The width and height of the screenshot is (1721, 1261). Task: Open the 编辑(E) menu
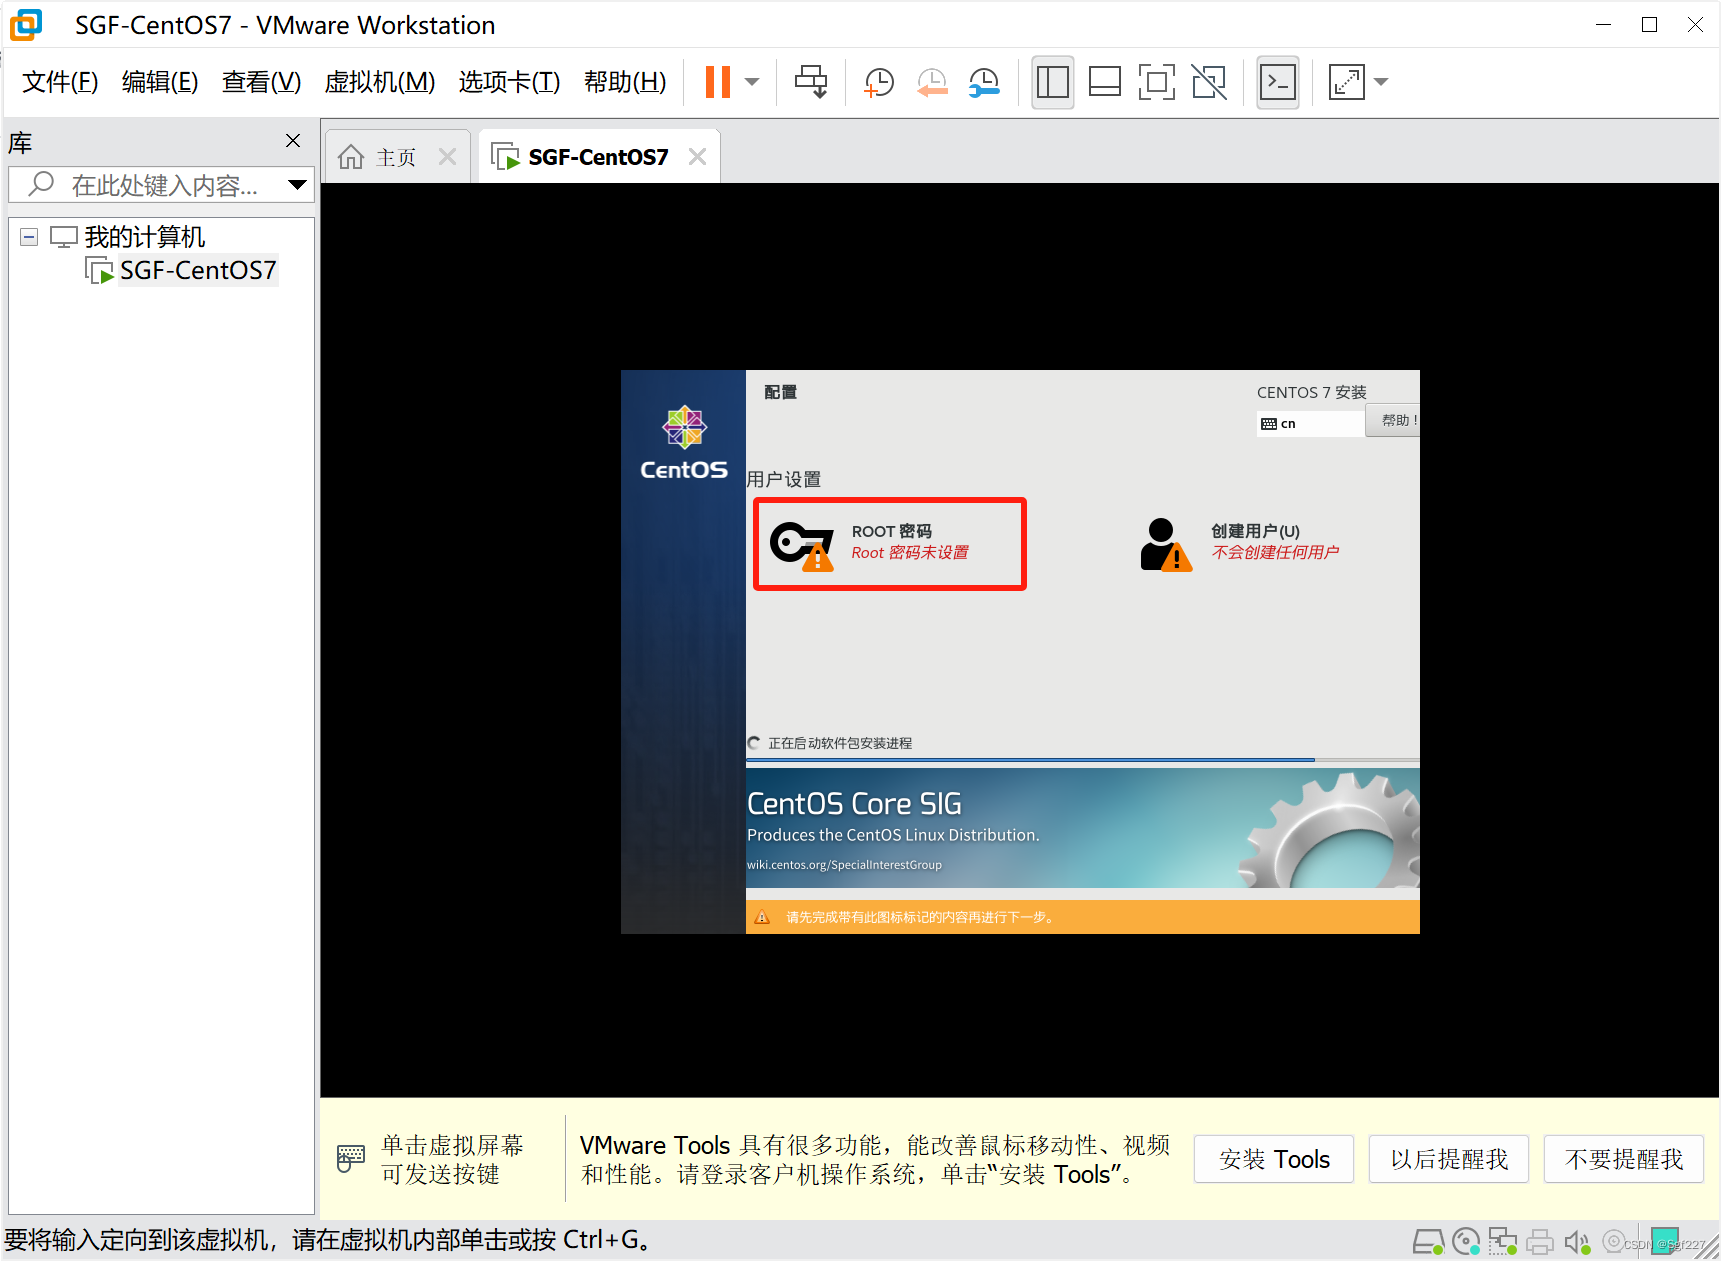click(160, 82)
